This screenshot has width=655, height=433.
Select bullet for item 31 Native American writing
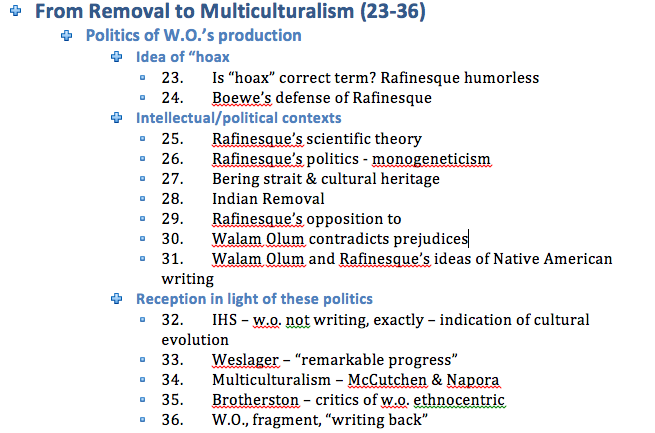tap(142, 258)
